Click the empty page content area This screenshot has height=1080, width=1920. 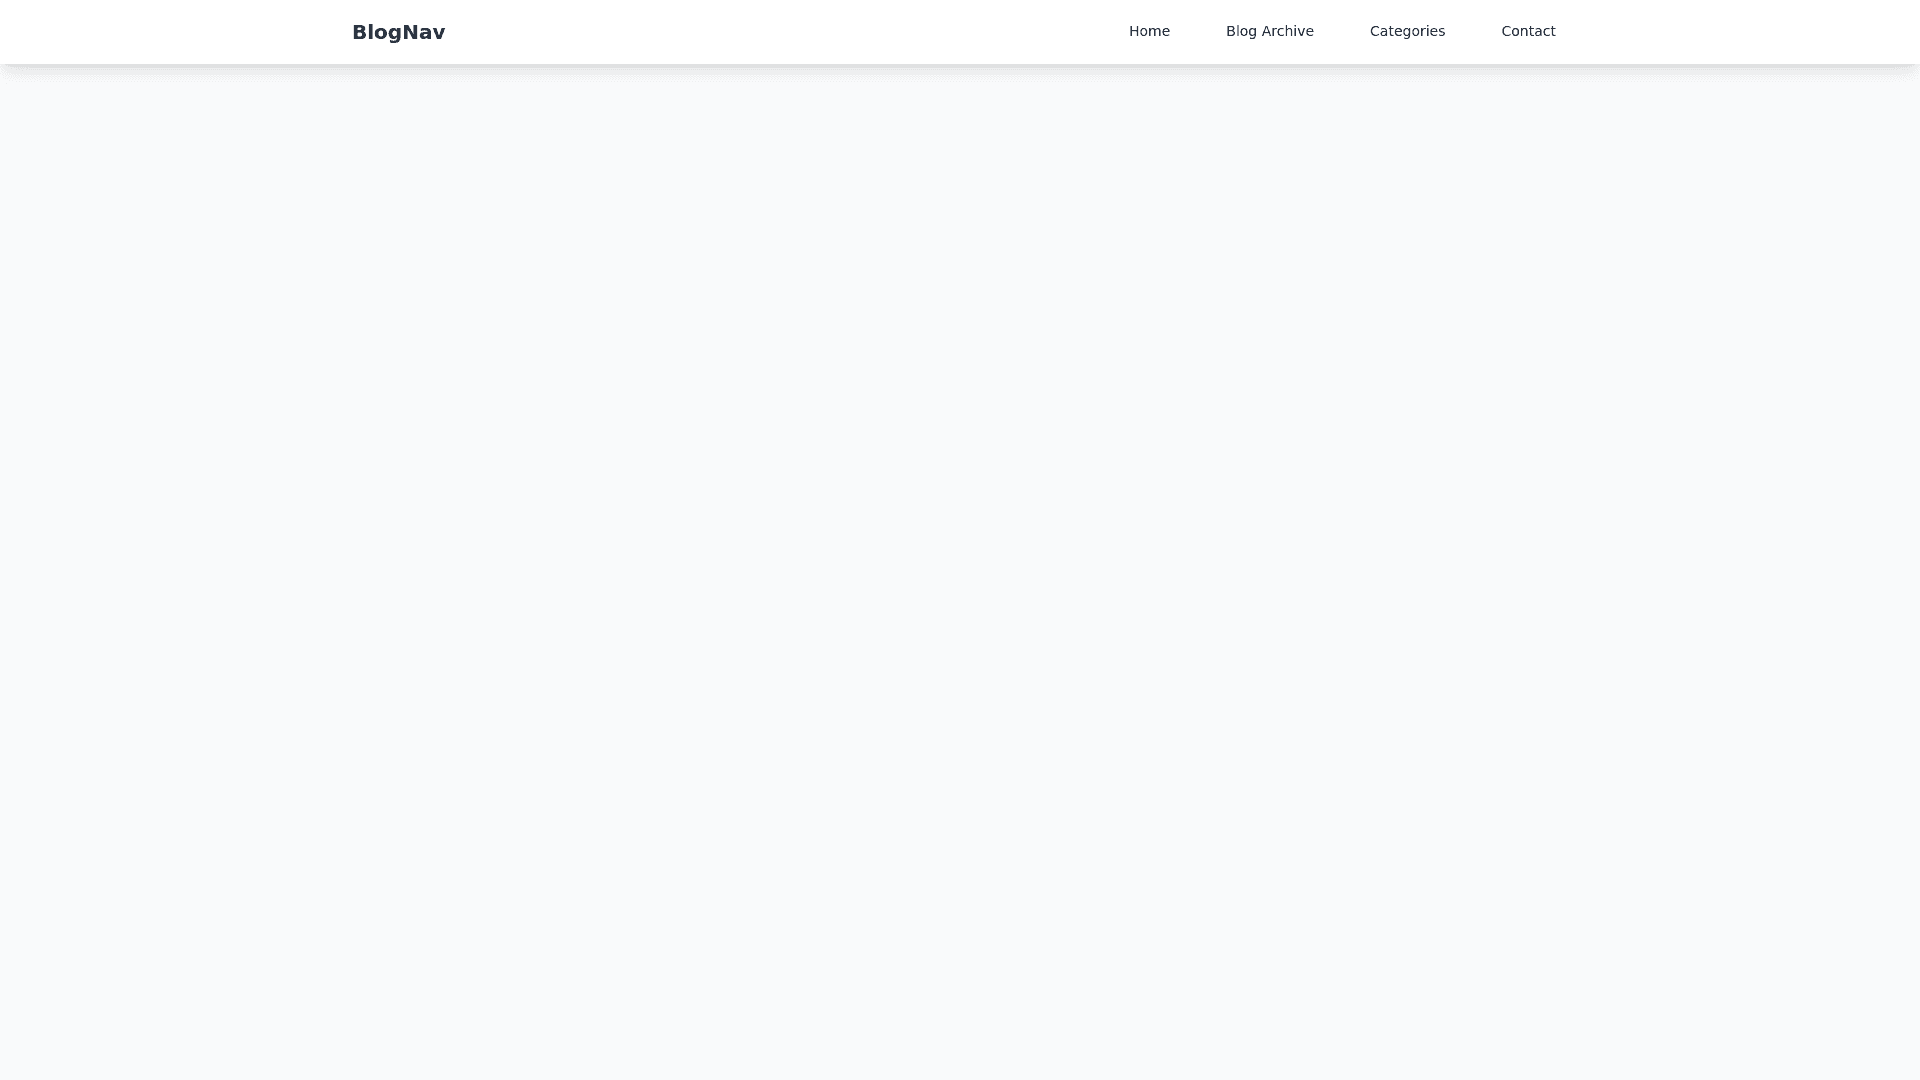coord(960,570)
